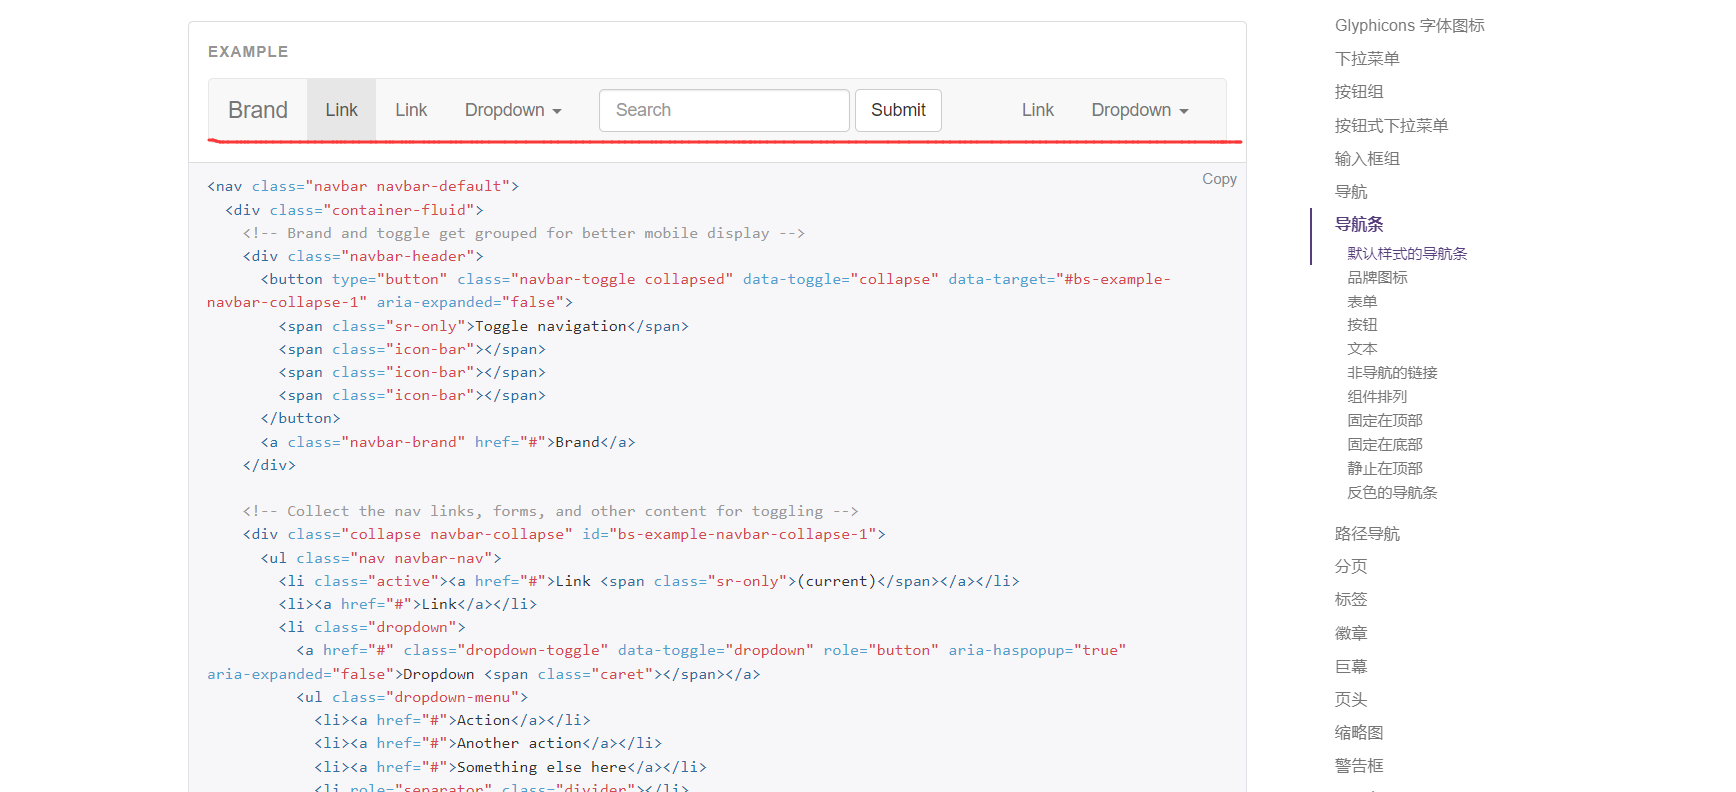
Task: Click code line '<ul class="nav navbar-nav">'
Action: [x=381, y=559]
